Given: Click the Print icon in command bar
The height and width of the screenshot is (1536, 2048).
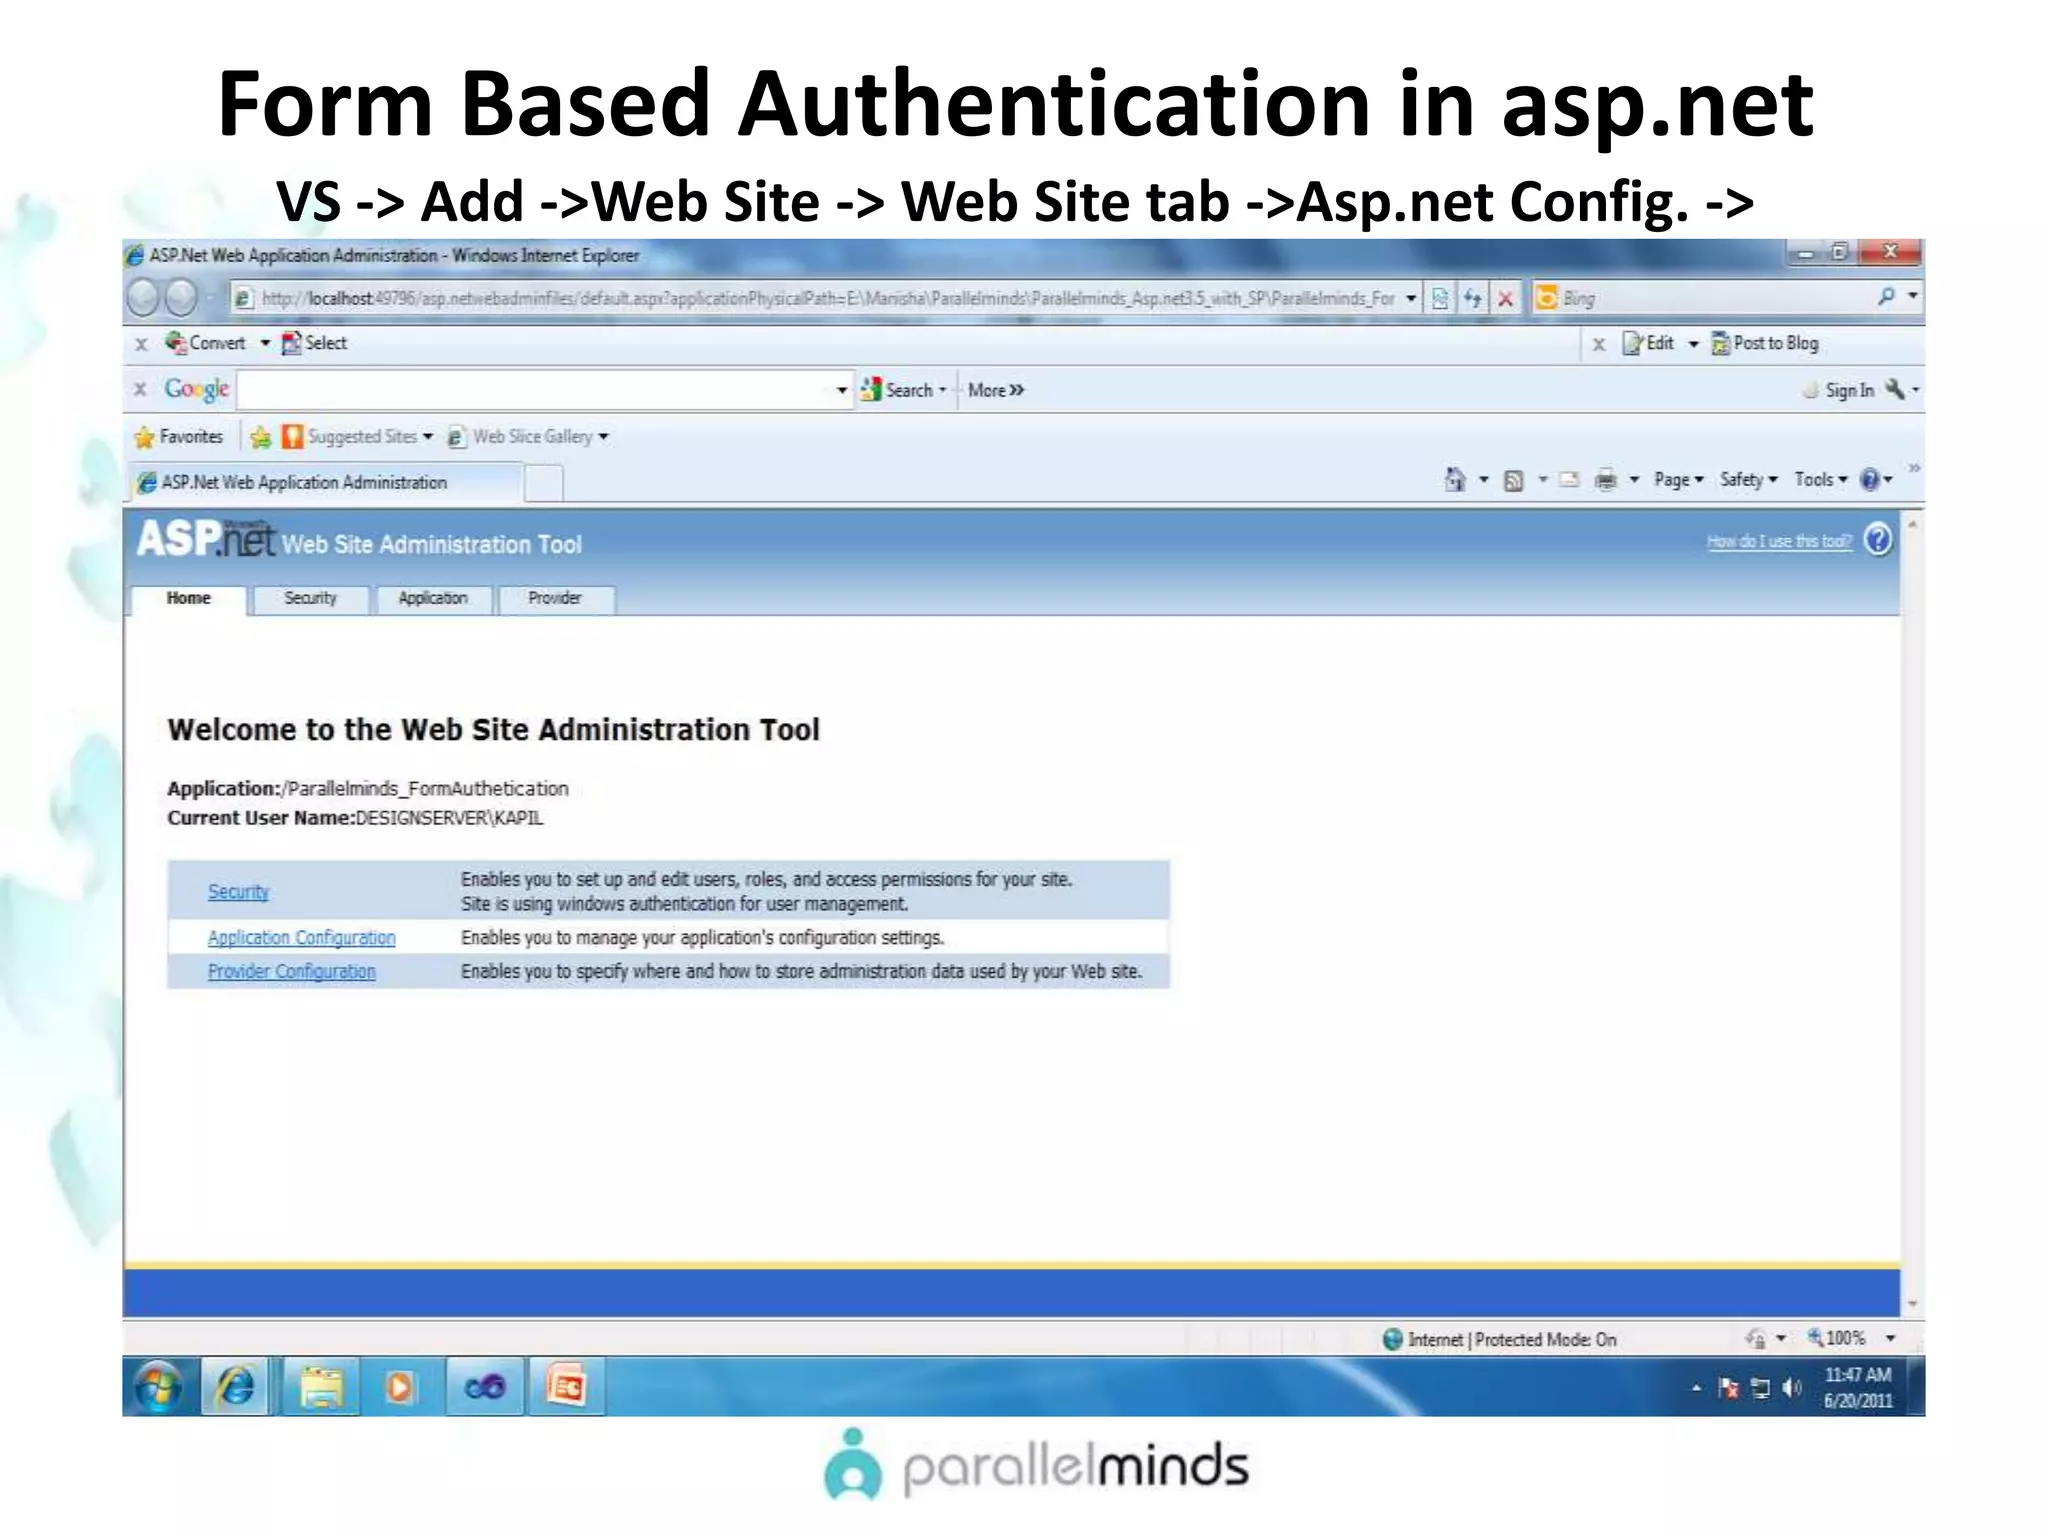Looking at the screenshot, I should click(x=1605, y=480).
